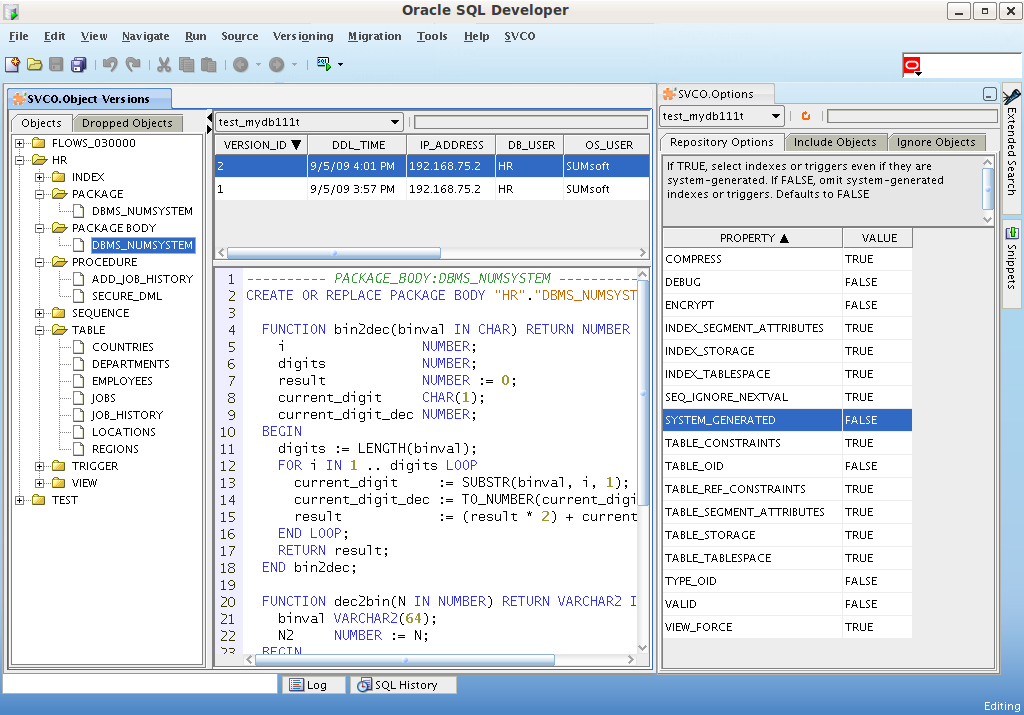Click the Save All toolbar icon

point(78,64)
